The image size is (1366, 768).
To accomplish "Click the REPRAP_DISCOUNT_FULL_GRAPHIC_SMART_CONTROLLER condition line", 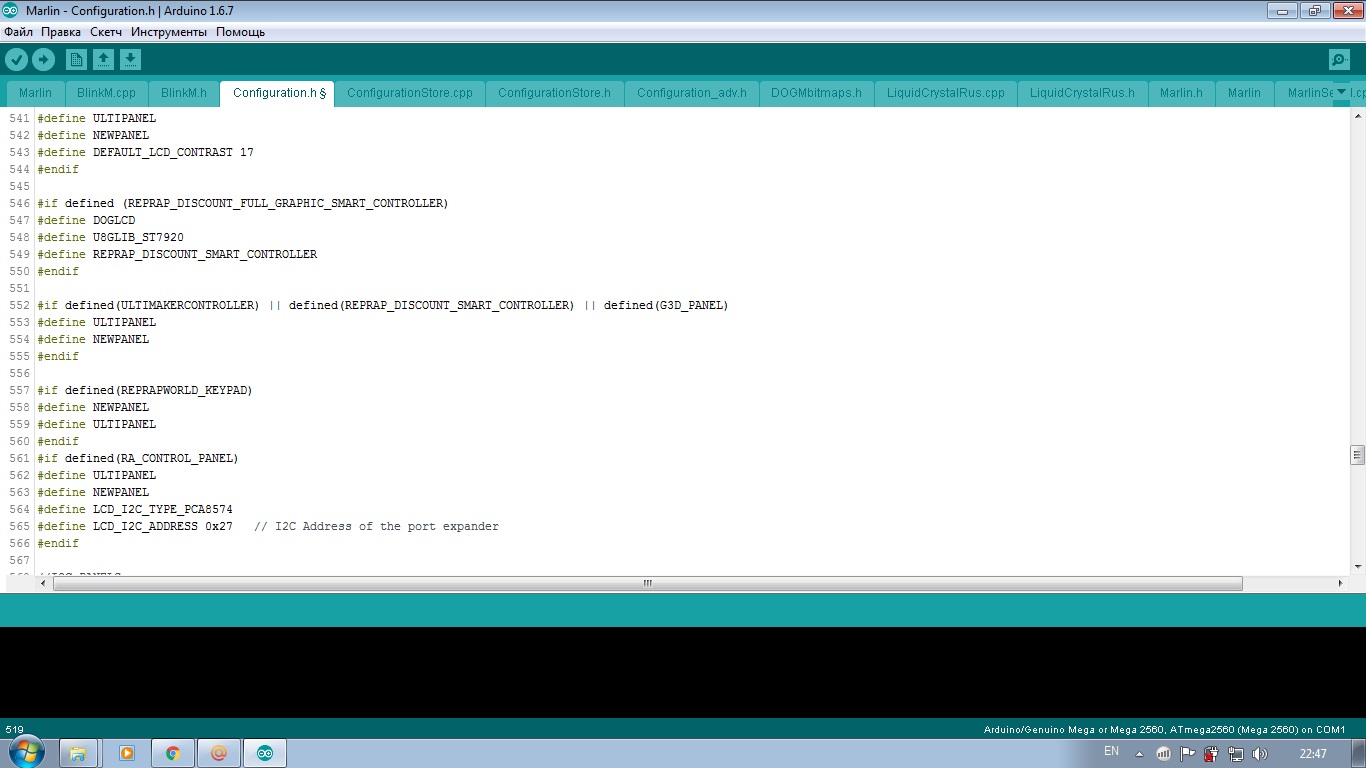I will click(x=242, y=203).
